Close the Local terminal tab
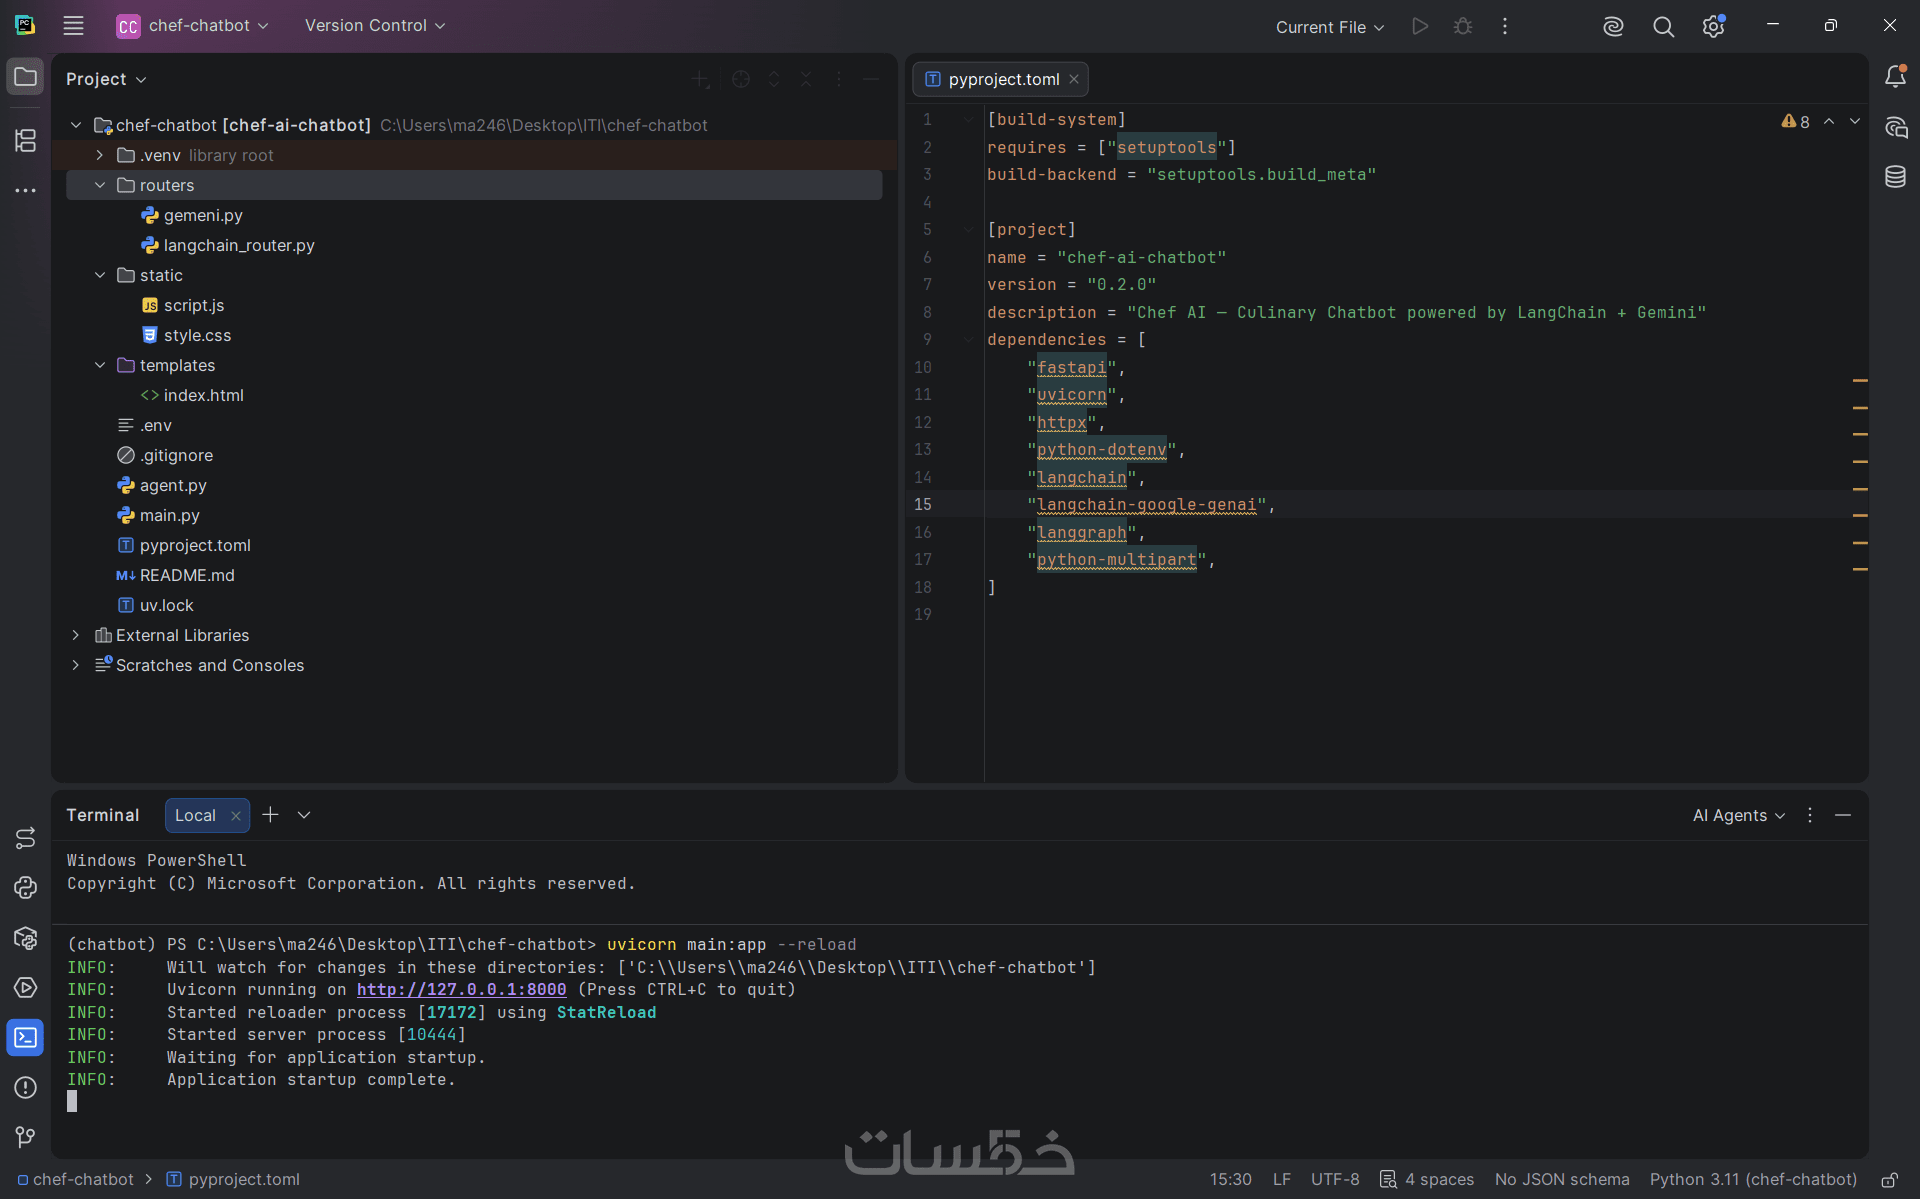This screenshot has height=1200, width=1920. click(x=236, y=816)
